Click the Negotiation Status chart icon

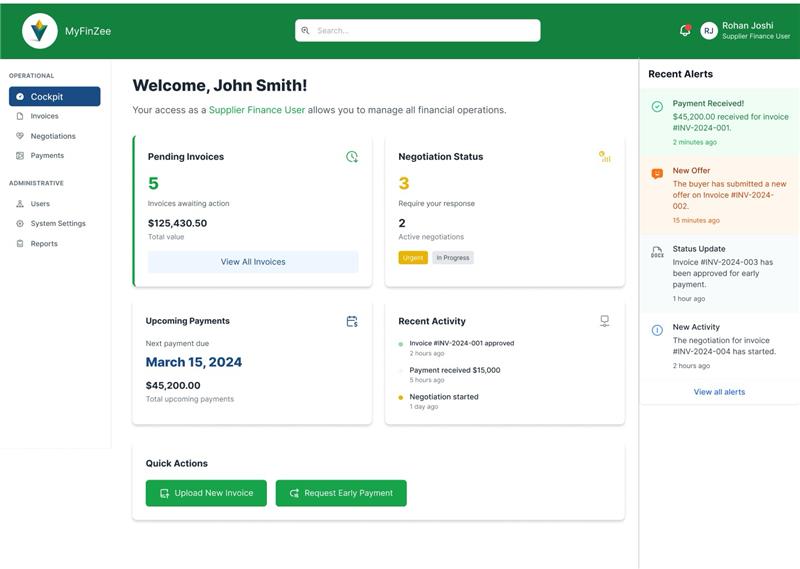tap(604, 156)
